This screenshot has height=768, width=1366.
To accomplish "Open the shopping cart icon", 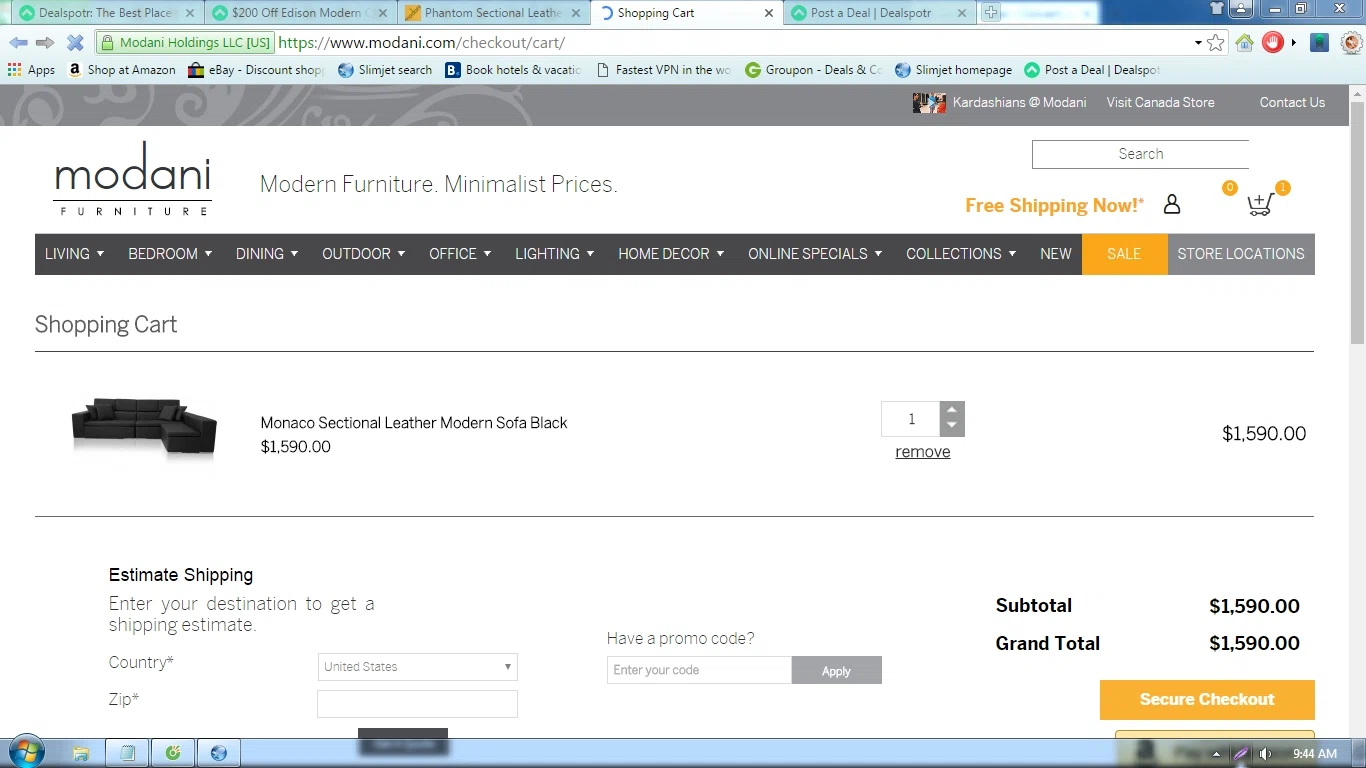I will 1260,204.
